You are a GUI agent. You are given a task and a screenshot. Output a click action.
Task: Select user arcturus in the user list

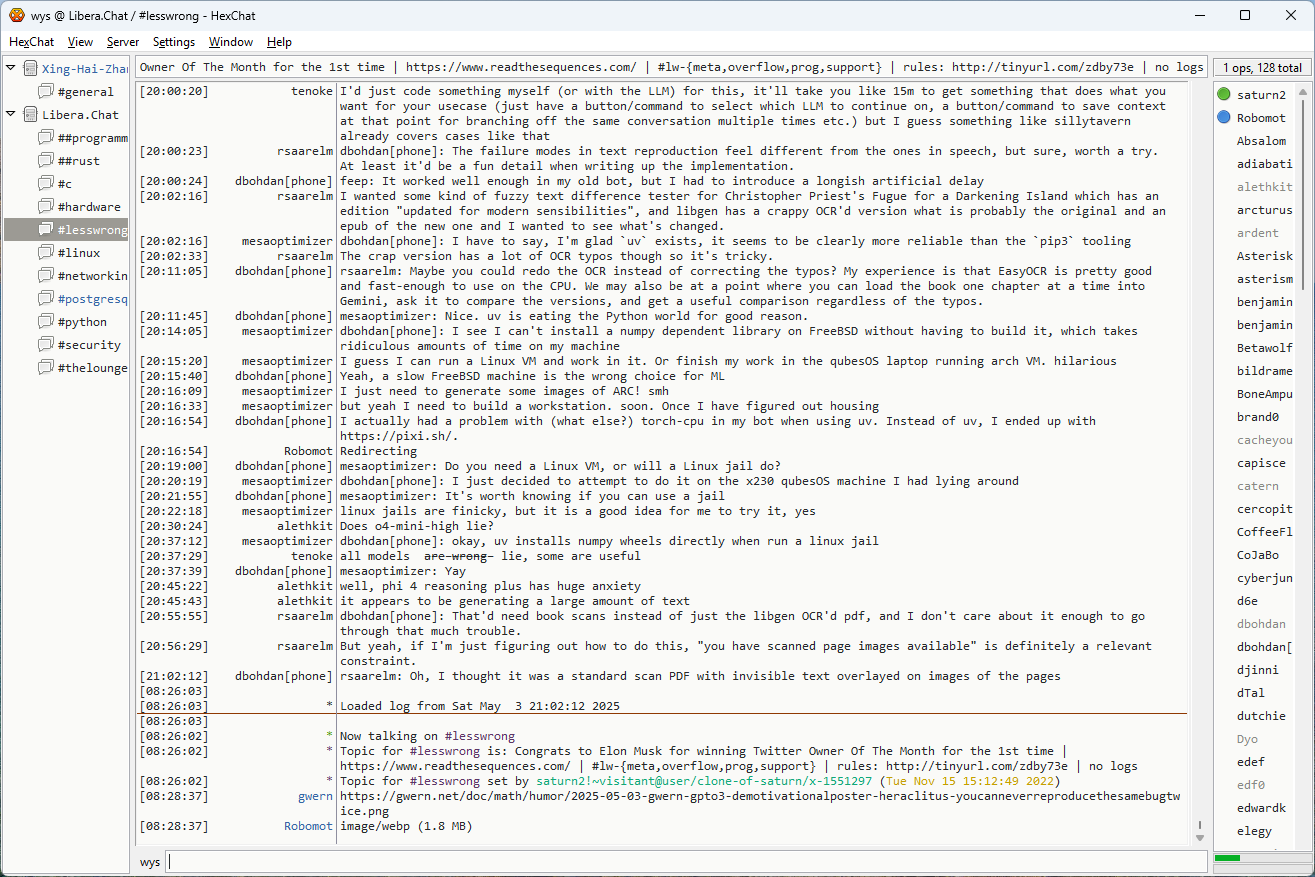tap(1264, 210)
